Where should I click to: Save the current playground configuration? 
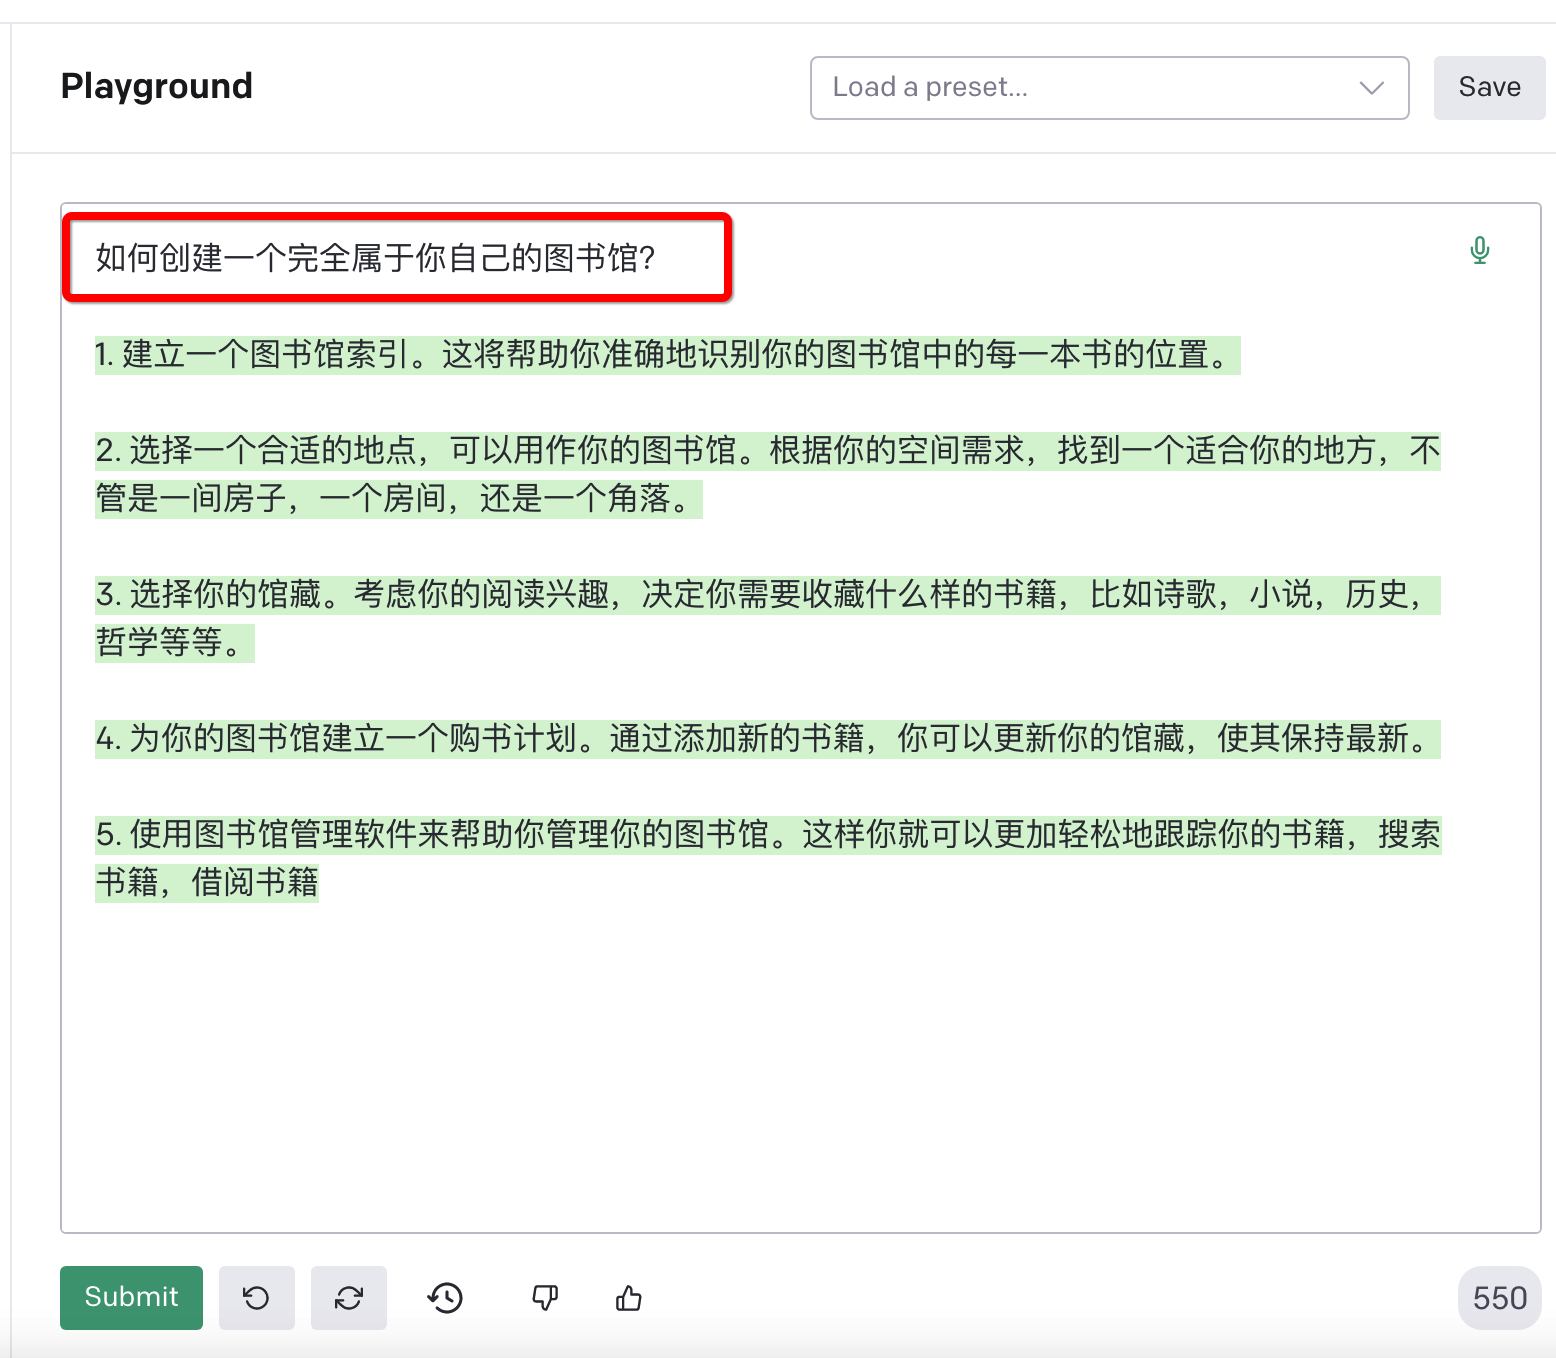(x=1489, y=88)
